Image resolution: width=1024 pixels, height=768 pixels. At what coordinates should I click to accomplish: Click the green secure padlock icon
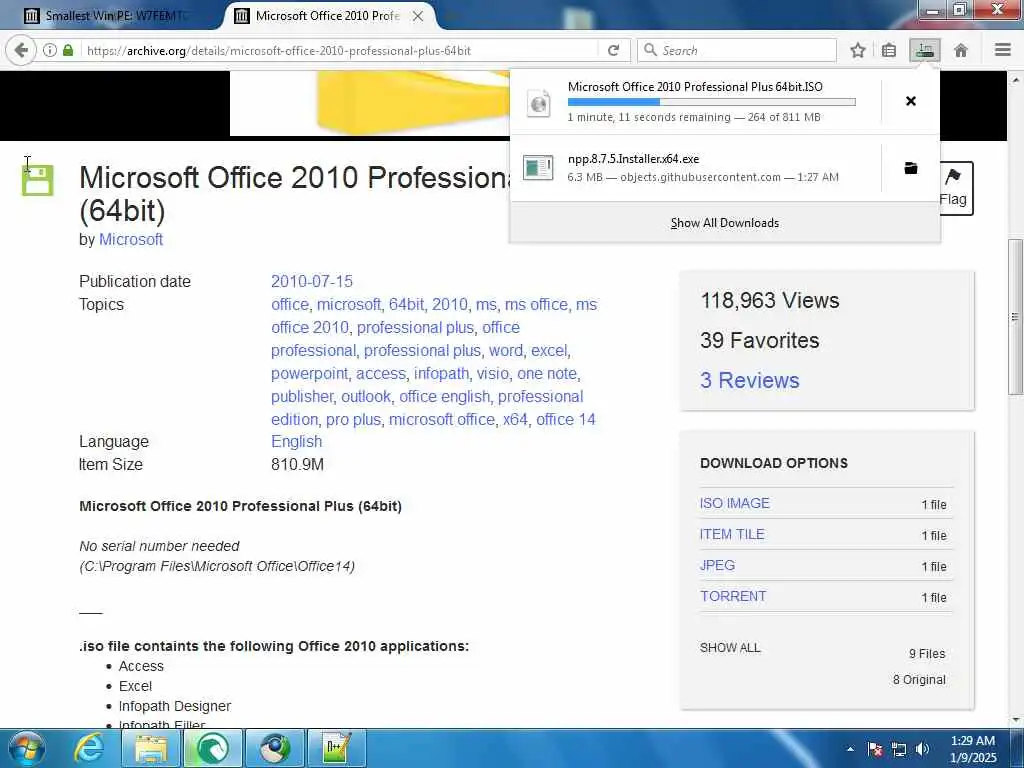pyautogui.click(x=68, y=50)
